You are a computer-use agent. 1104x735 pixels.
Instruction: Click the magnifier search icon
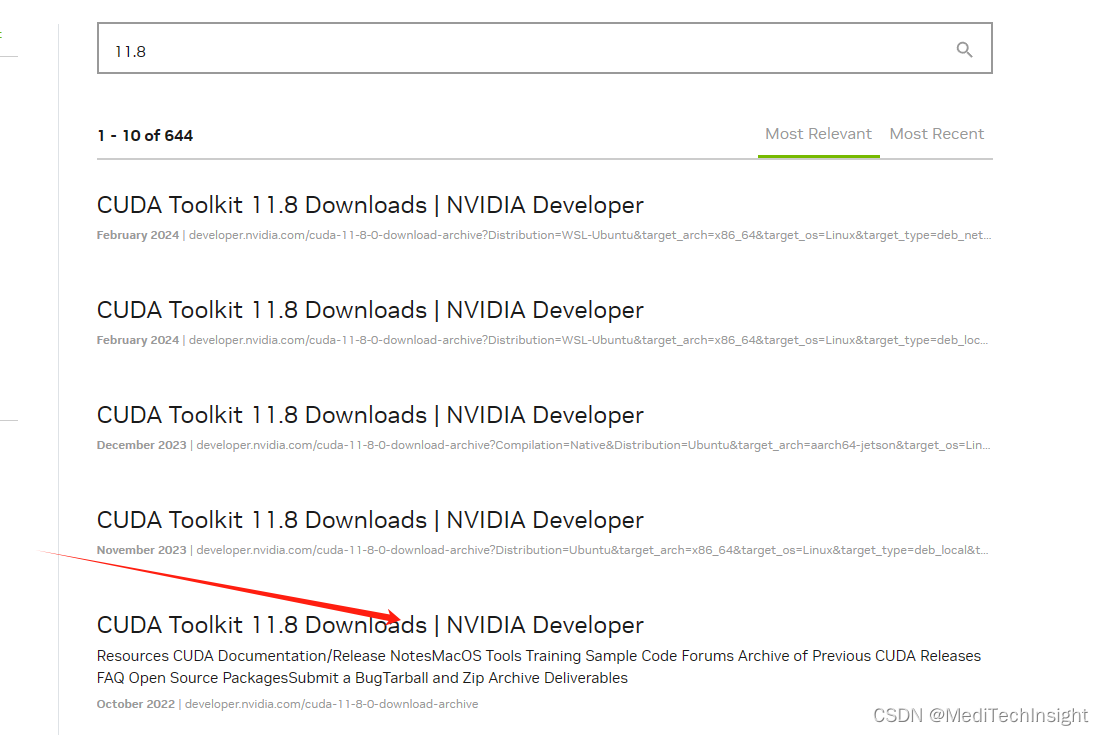tap(964, 49)
